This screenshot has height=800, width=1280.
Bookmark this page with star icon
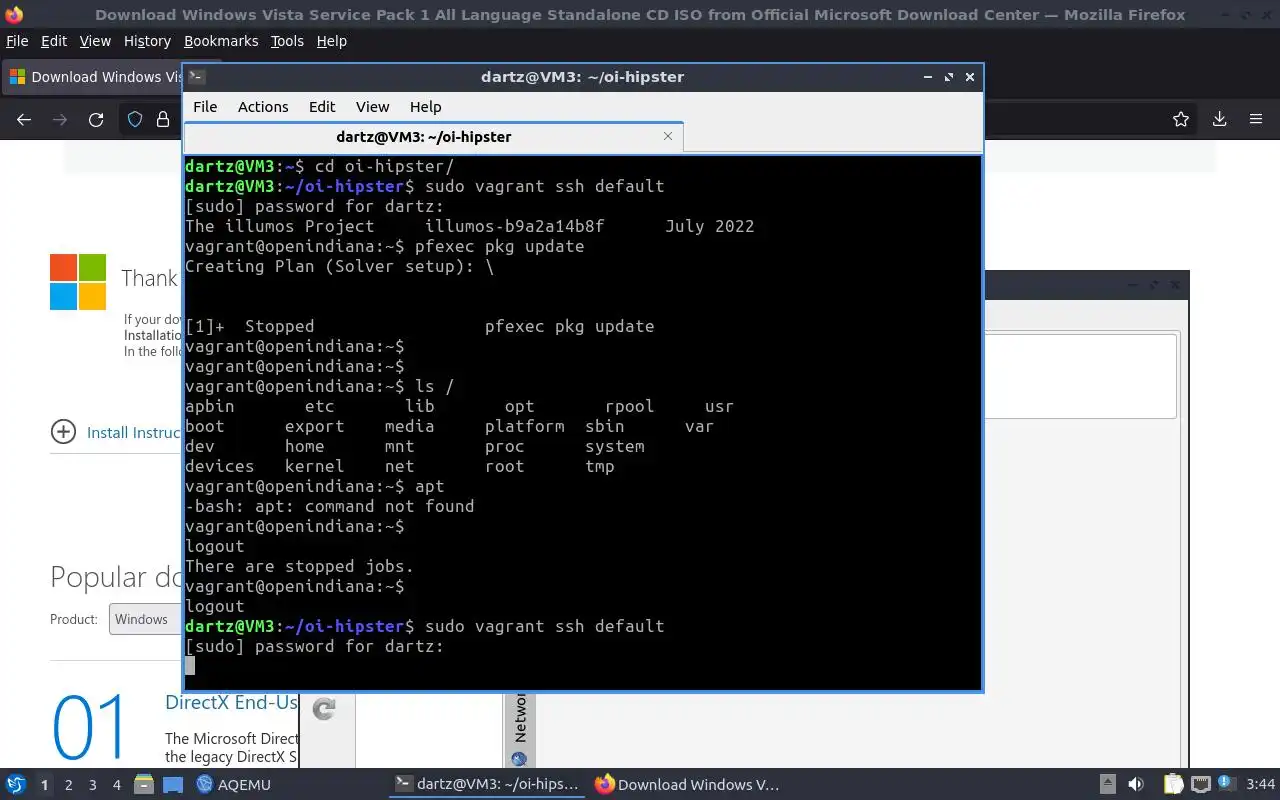click(1181, 120)
